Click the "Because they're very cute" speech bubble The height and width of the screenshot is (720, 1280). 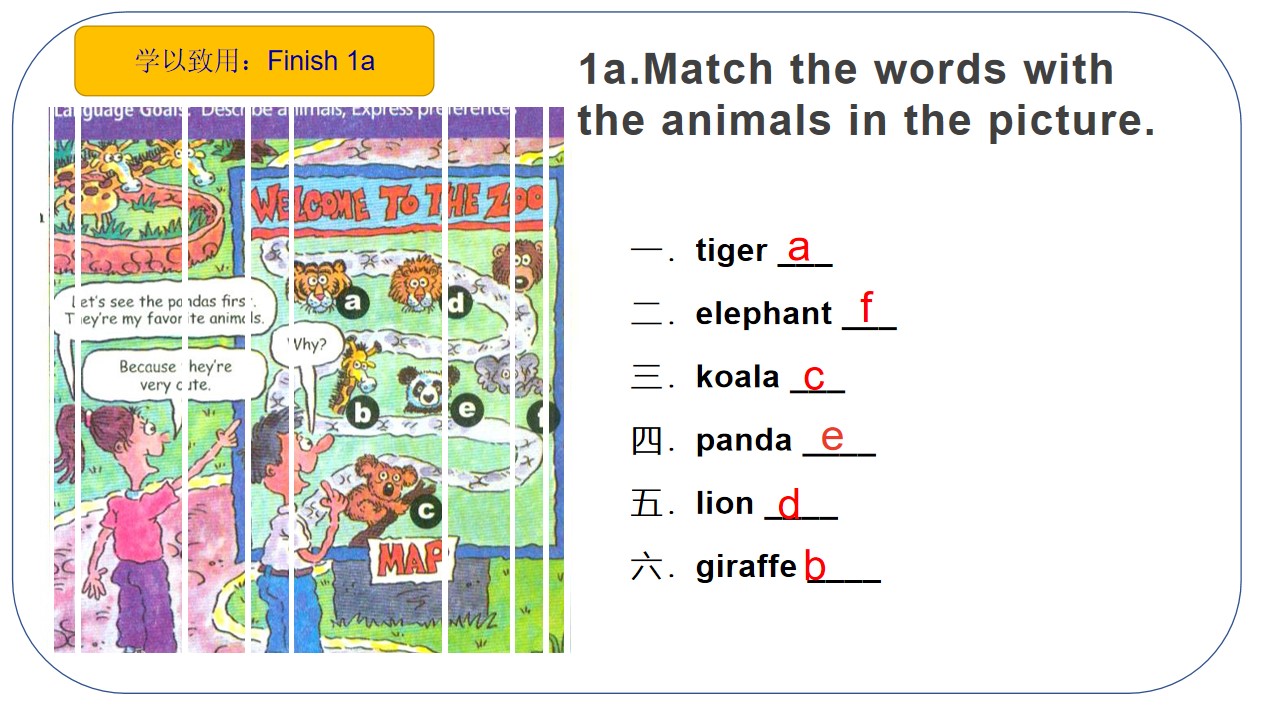click(171, 375)
